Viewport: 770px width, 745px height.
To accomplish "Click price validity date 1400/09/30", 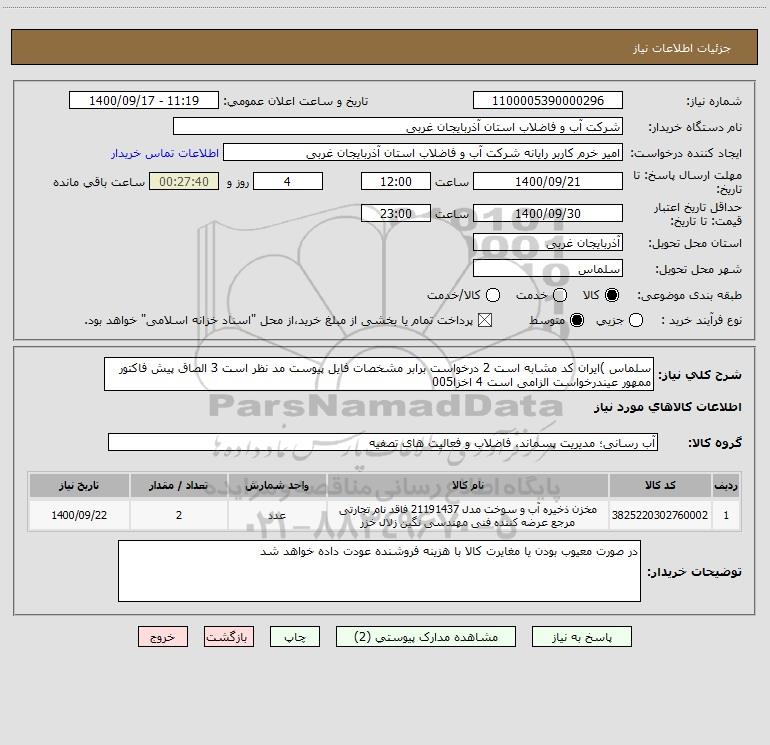I will (x=548, y=213).
